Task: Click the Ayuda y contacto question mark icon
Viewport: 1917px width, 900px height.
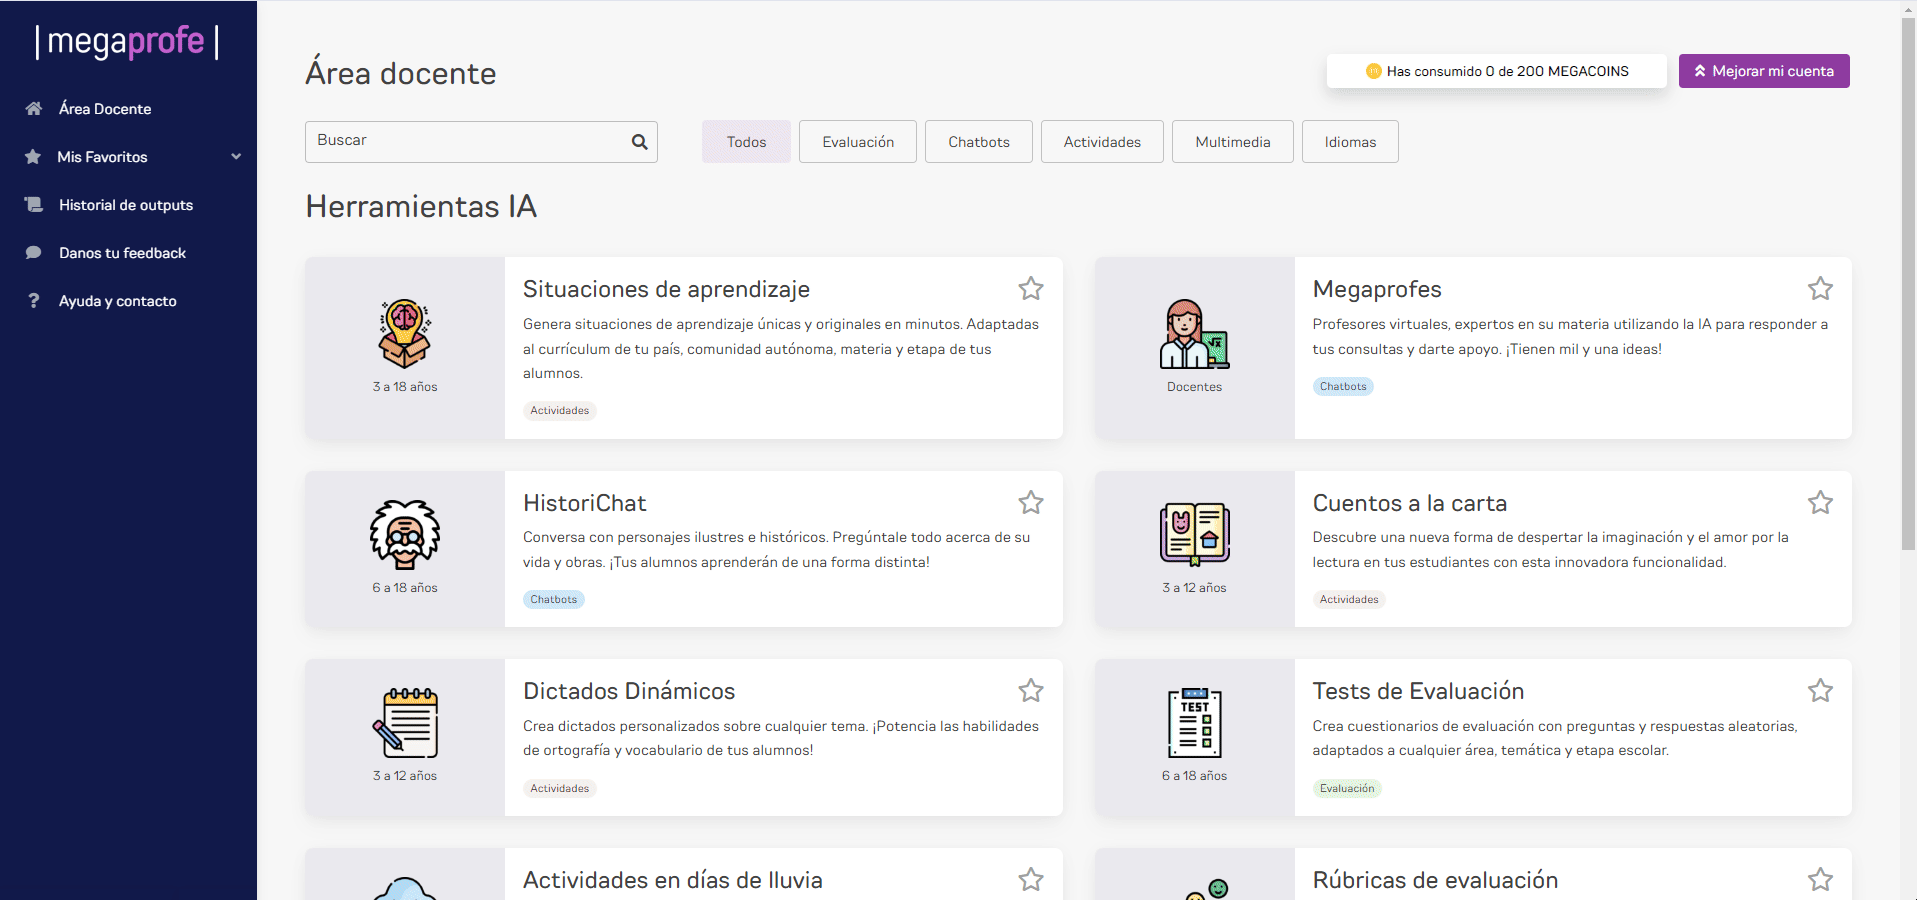Action: tap(33, 300)
